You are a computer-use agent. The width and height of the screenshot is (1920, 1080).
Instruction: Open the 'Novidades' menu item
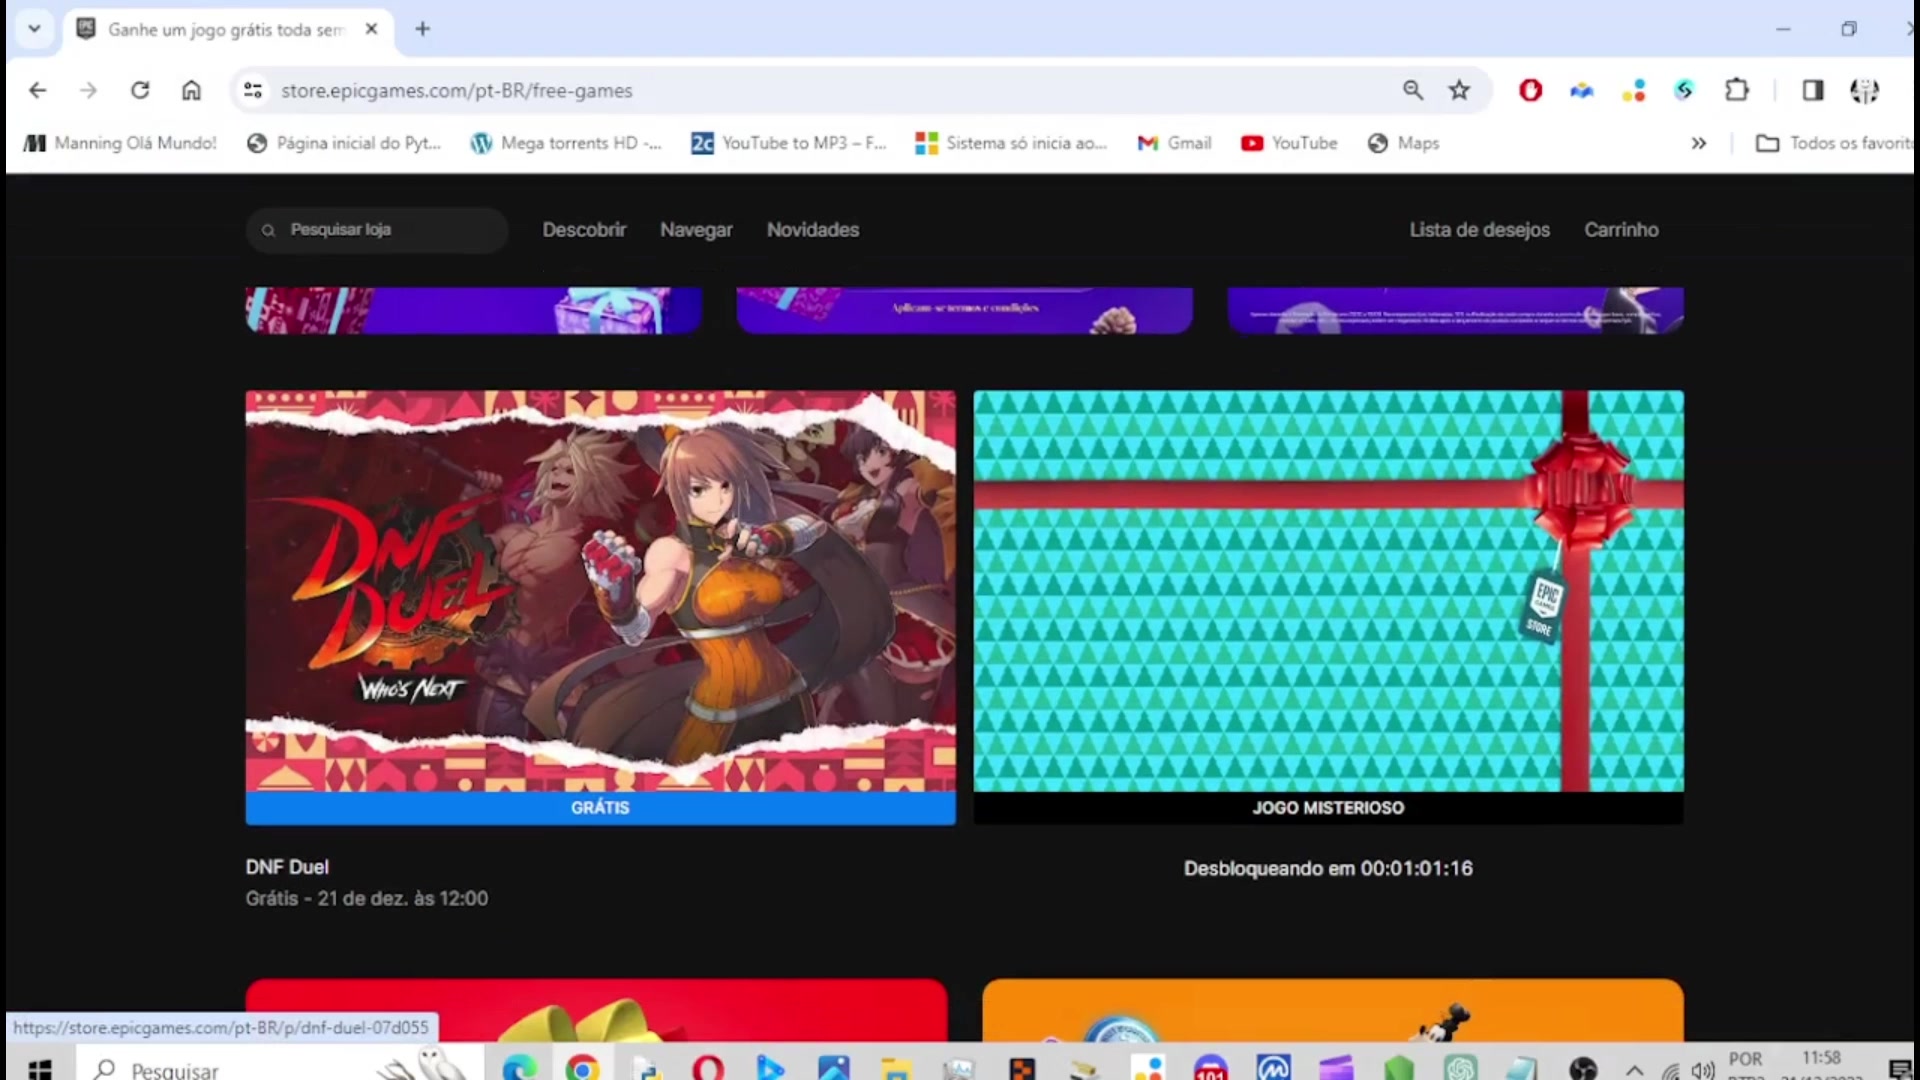[x=813, y=229]
